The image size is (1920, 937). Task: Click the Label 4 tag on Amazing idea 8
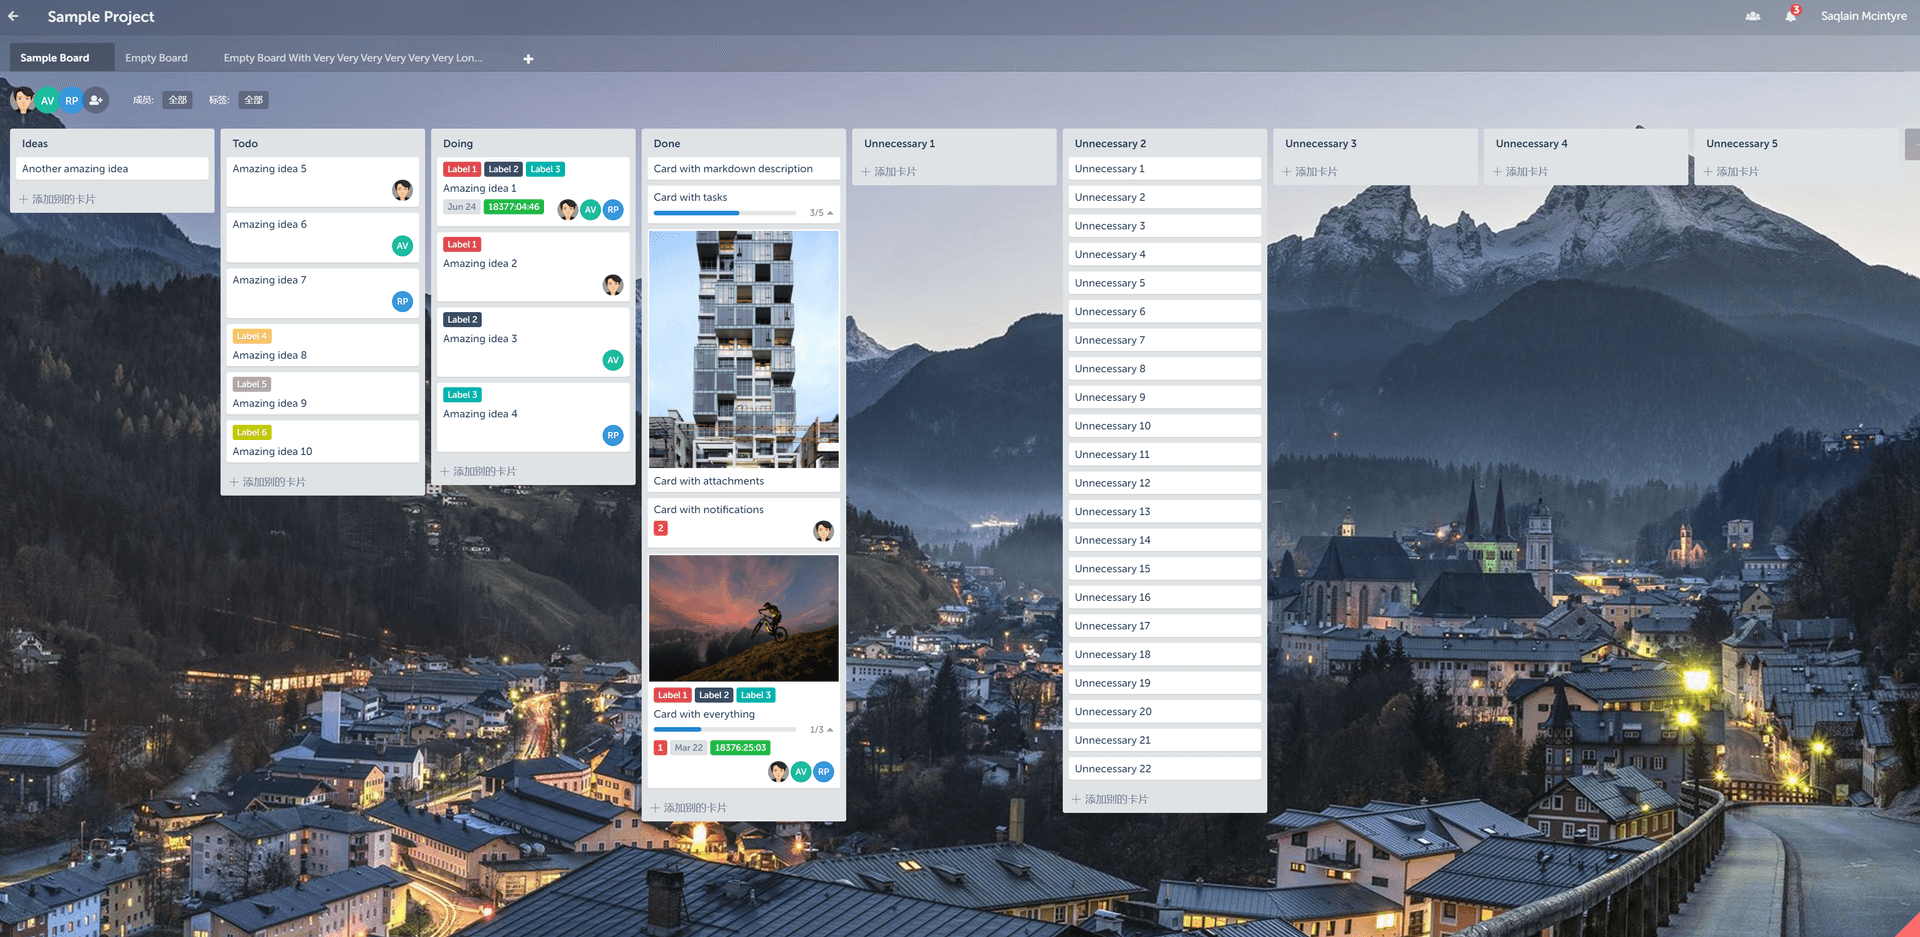point(252,336)
